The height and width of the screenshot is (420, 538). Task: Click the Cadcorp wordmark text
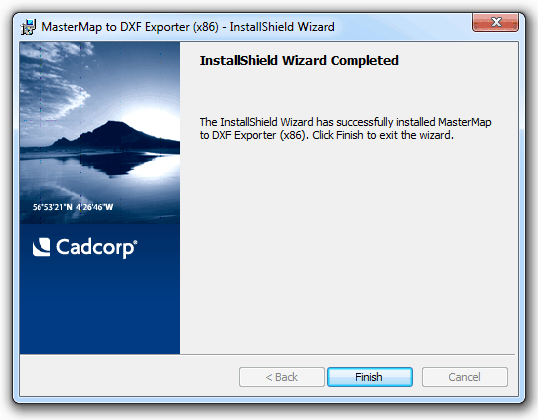96,248
